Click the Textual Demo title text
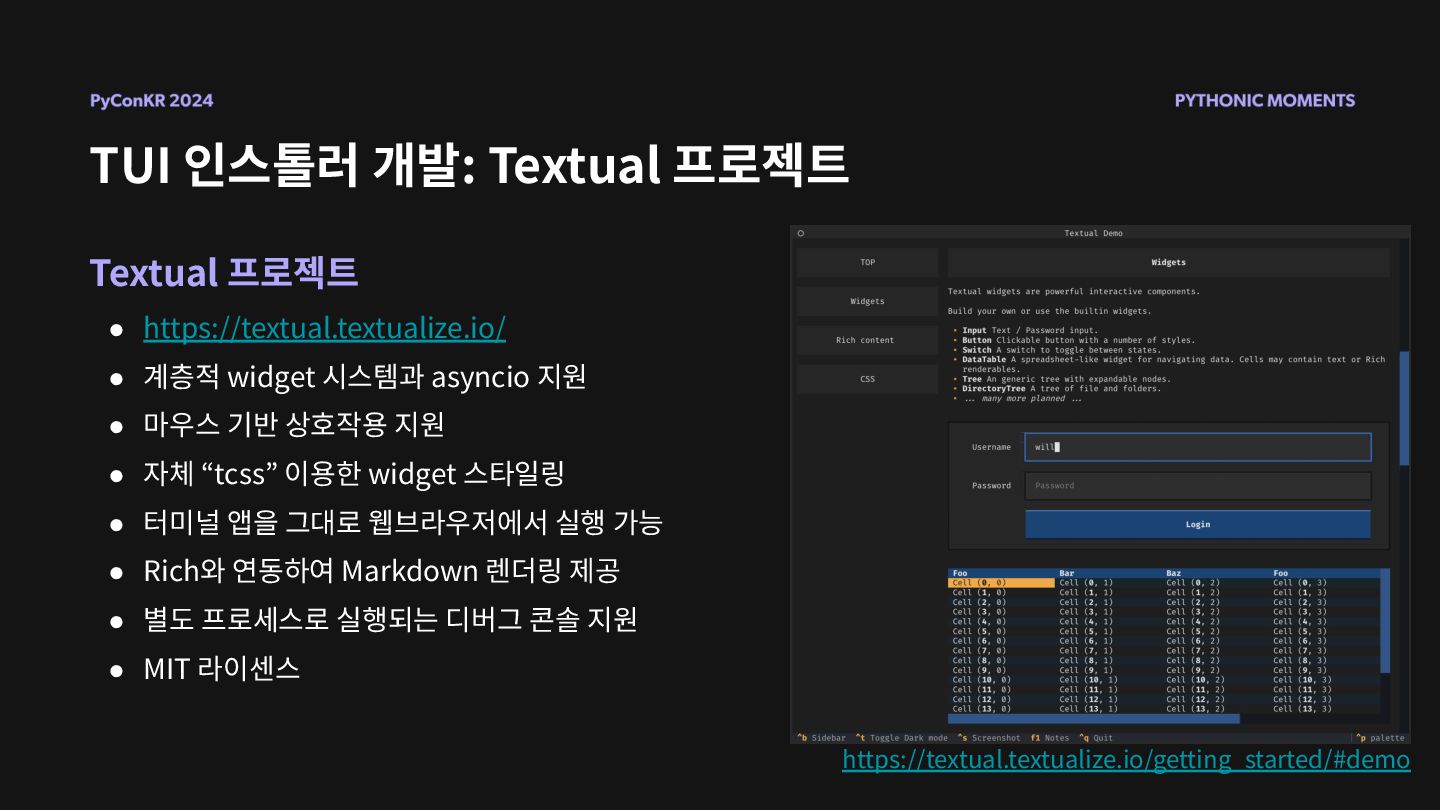1440x810 pixels. [1093, 233]
